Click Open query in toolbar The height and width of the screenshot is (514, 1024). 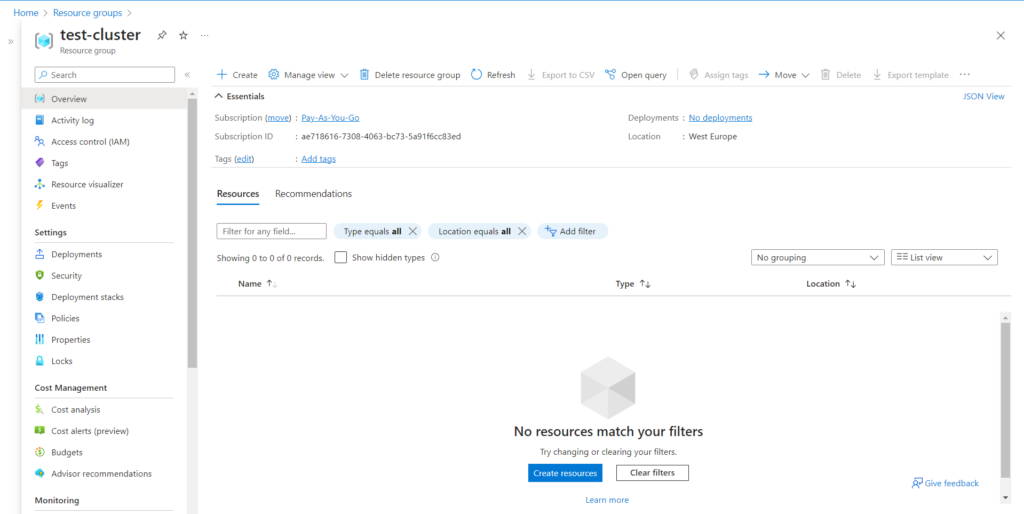coord(636,75)
